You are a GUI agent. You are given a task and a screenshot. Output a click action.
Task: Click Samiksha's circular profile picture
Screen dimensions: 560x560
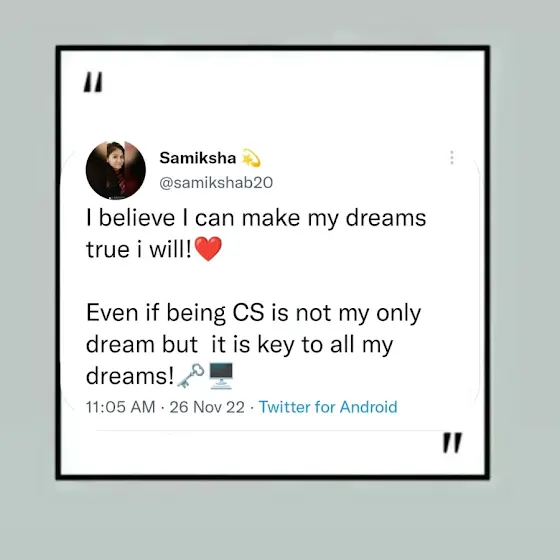pos(116,170)
